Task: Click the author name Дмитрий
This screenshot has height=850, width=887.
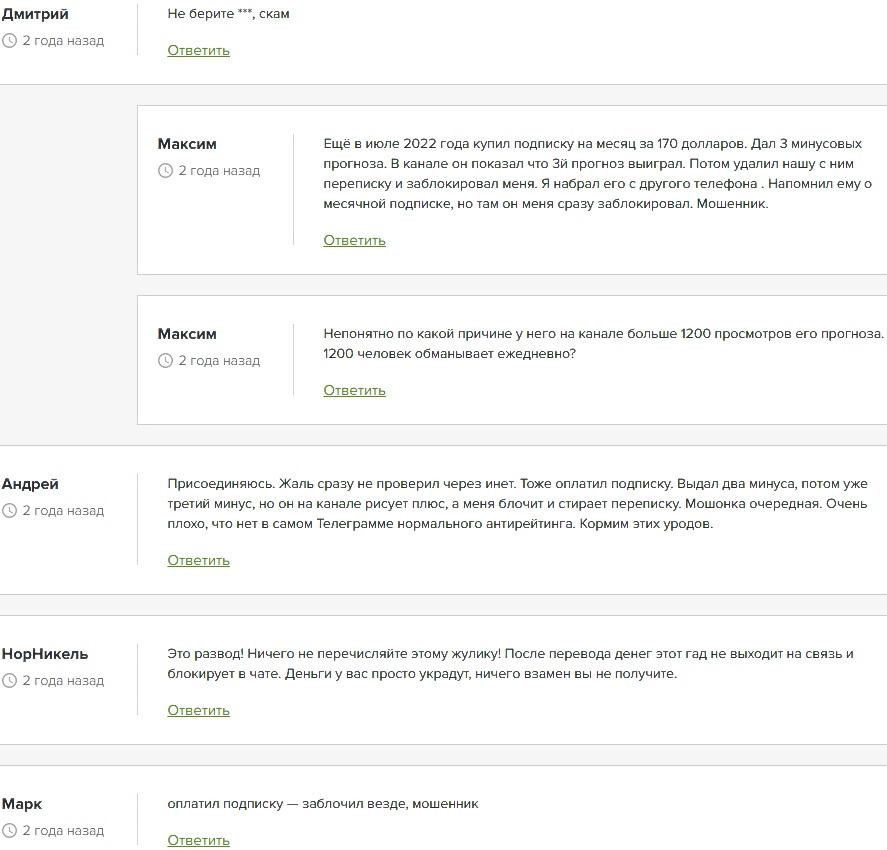Action: 35,14
